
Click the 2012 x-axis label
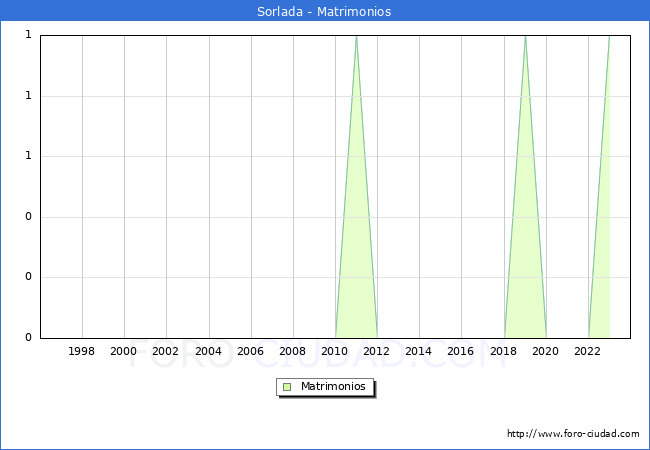tap(376, 351)
